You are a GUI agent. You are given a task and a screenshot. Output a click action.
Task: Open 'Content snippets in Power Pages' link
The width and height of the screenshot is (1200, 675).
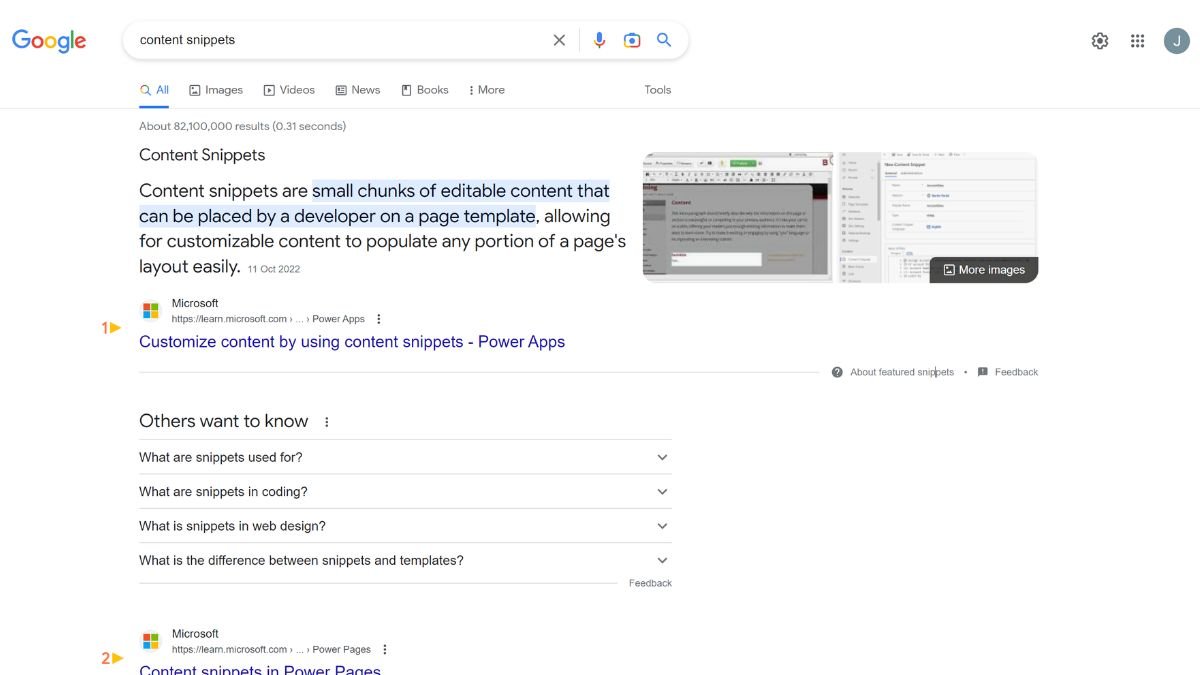pyautogui.click(x=260, y=669)
